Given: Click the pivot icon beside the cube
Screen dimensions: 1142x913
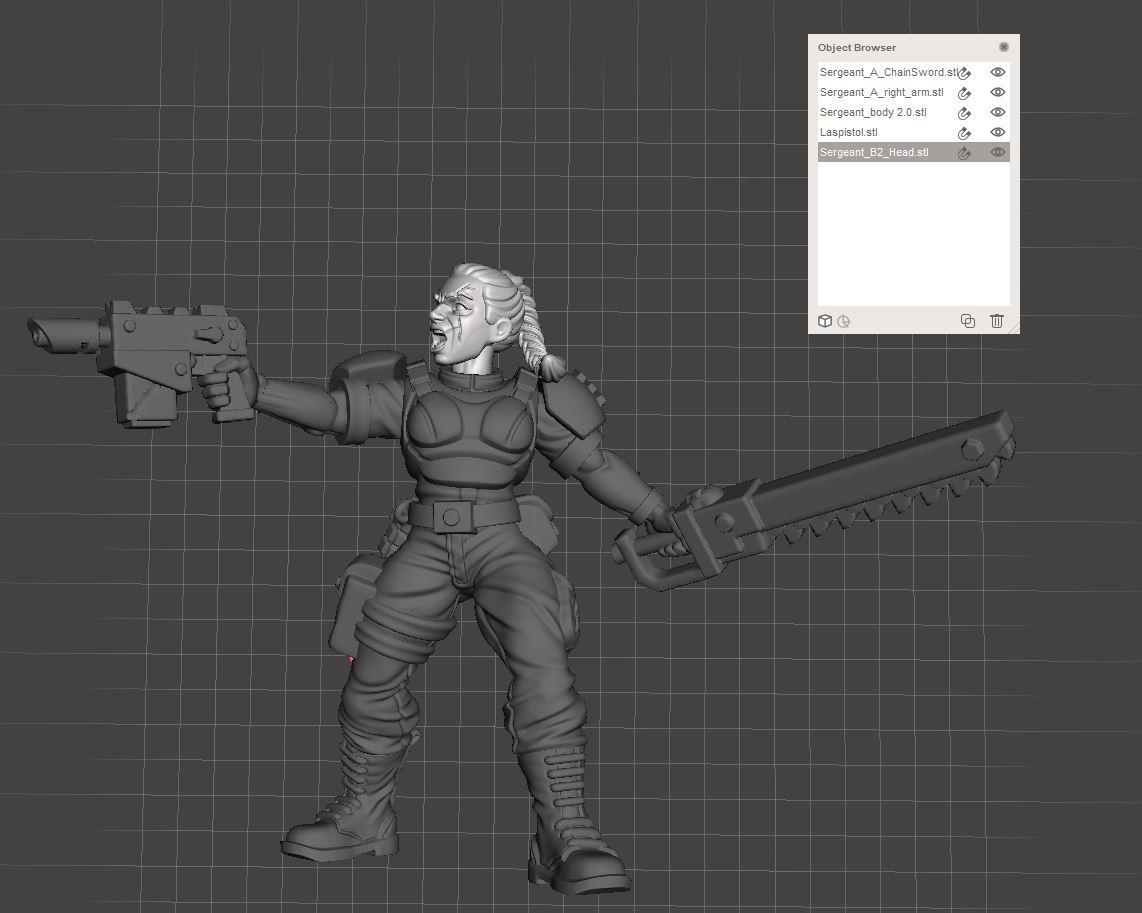Looking at the screenshot, I should 844,321.
